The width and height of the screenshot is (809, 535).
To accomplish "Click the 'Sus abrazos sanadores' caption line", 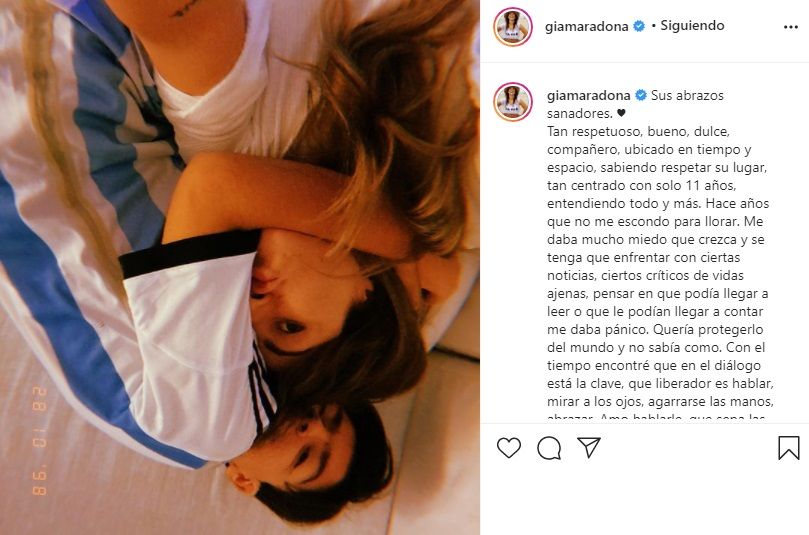I will [x=635, y=104].
